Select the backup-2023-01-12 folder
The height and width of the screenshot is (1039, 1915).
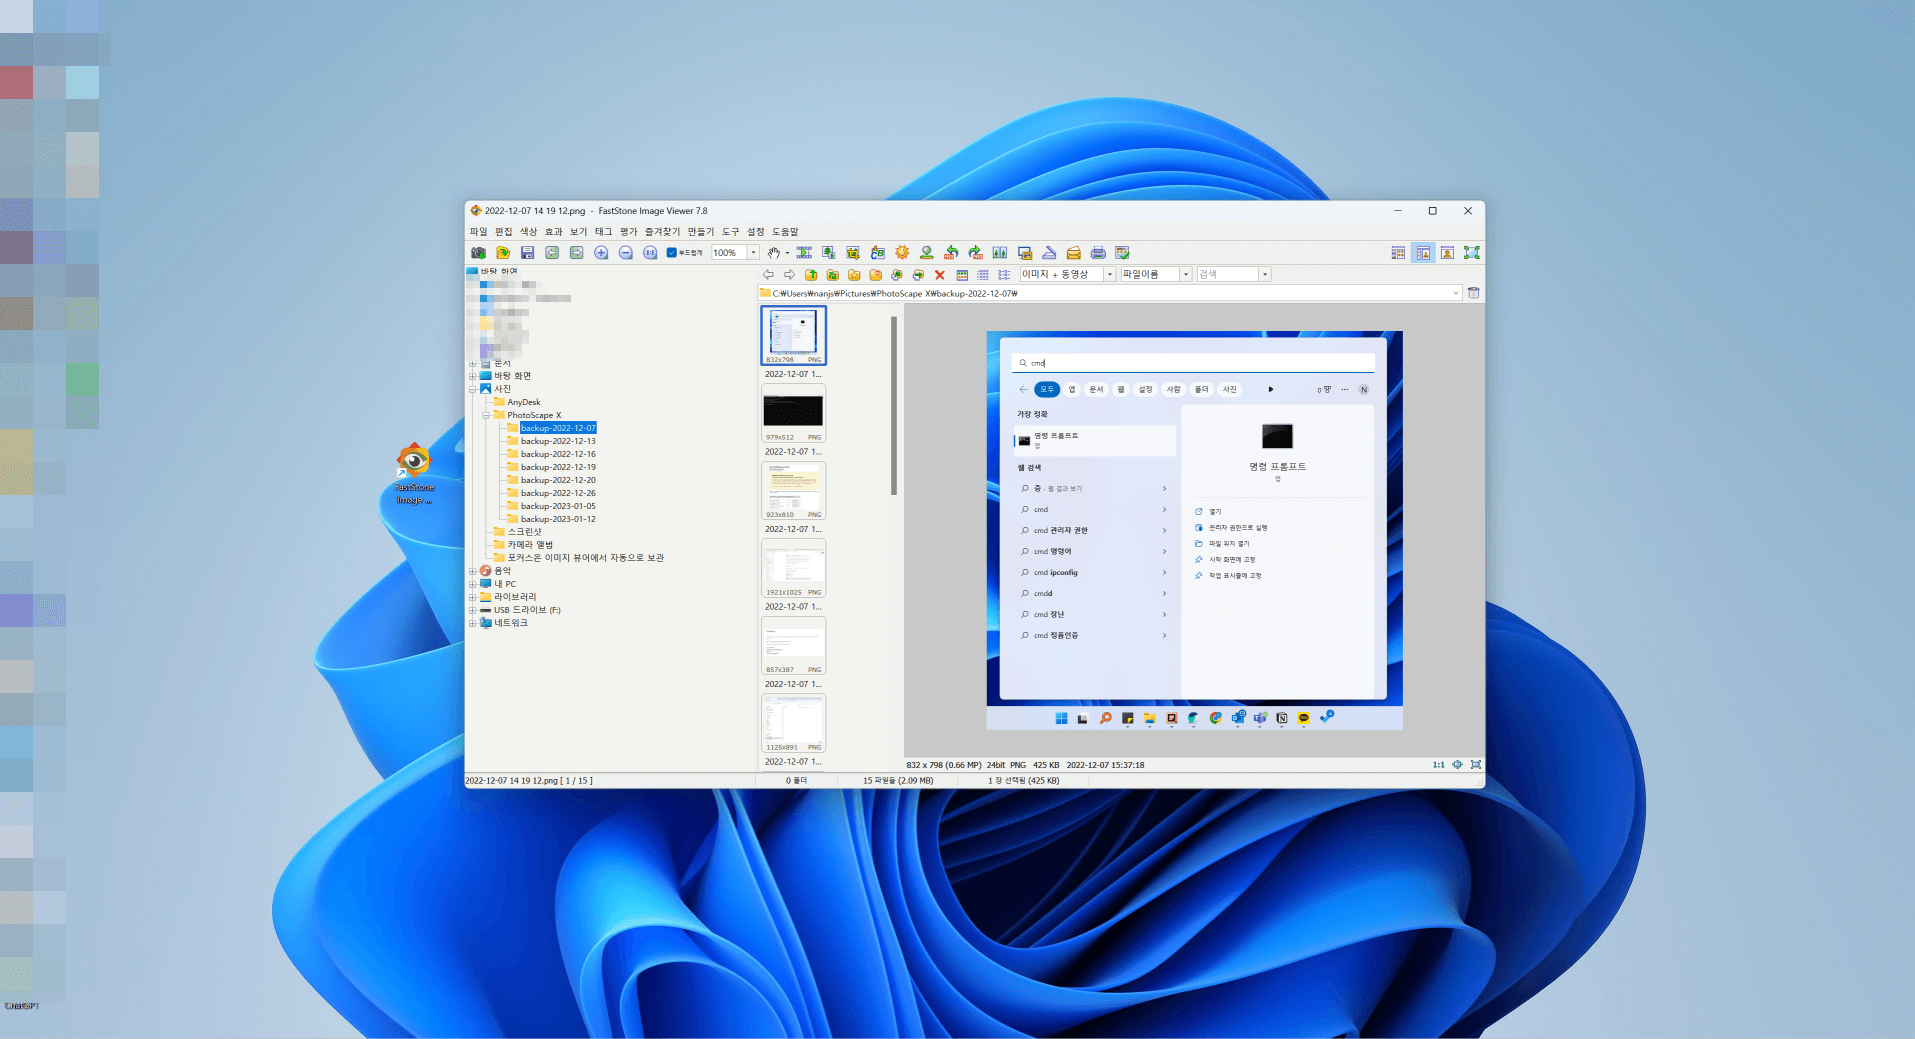point(558,519)
